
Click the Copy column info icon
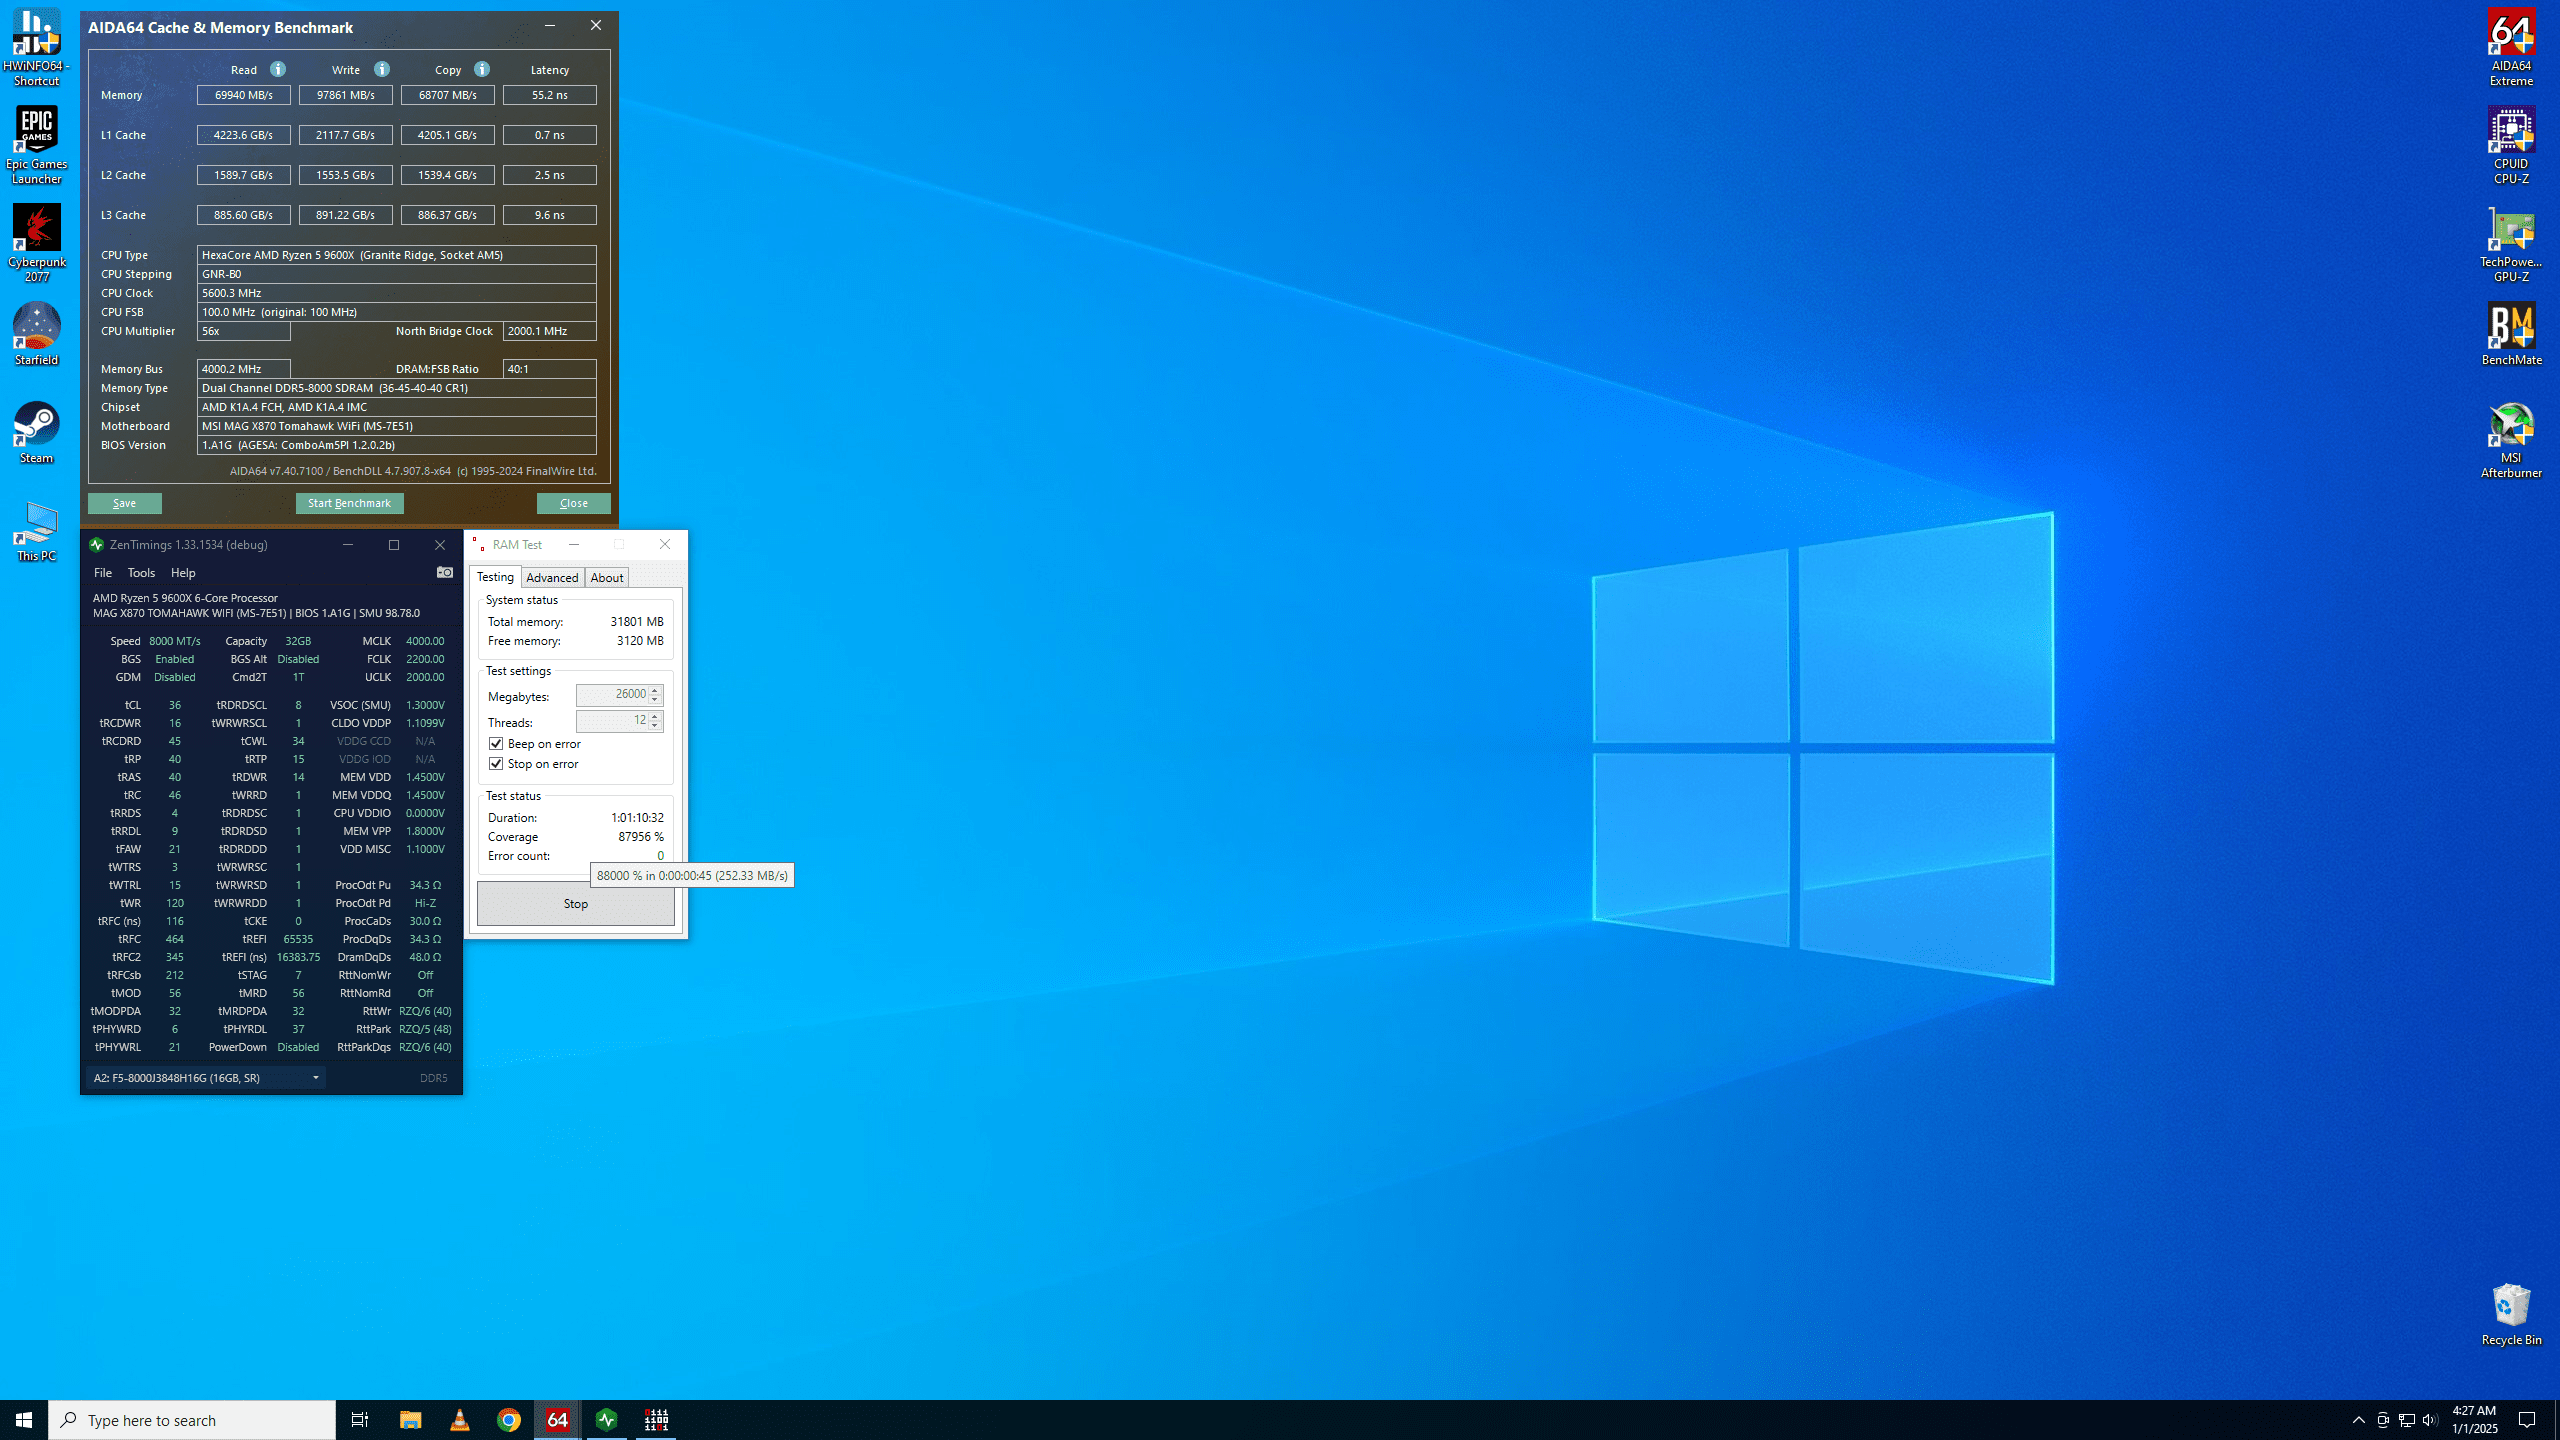pos(482,69)
